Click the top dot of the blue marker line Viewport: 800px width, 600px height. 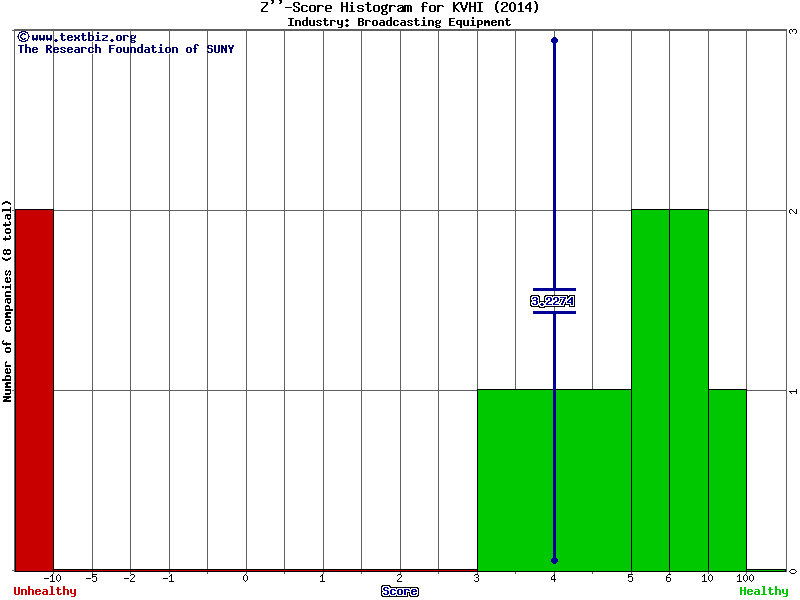[554, 40]
